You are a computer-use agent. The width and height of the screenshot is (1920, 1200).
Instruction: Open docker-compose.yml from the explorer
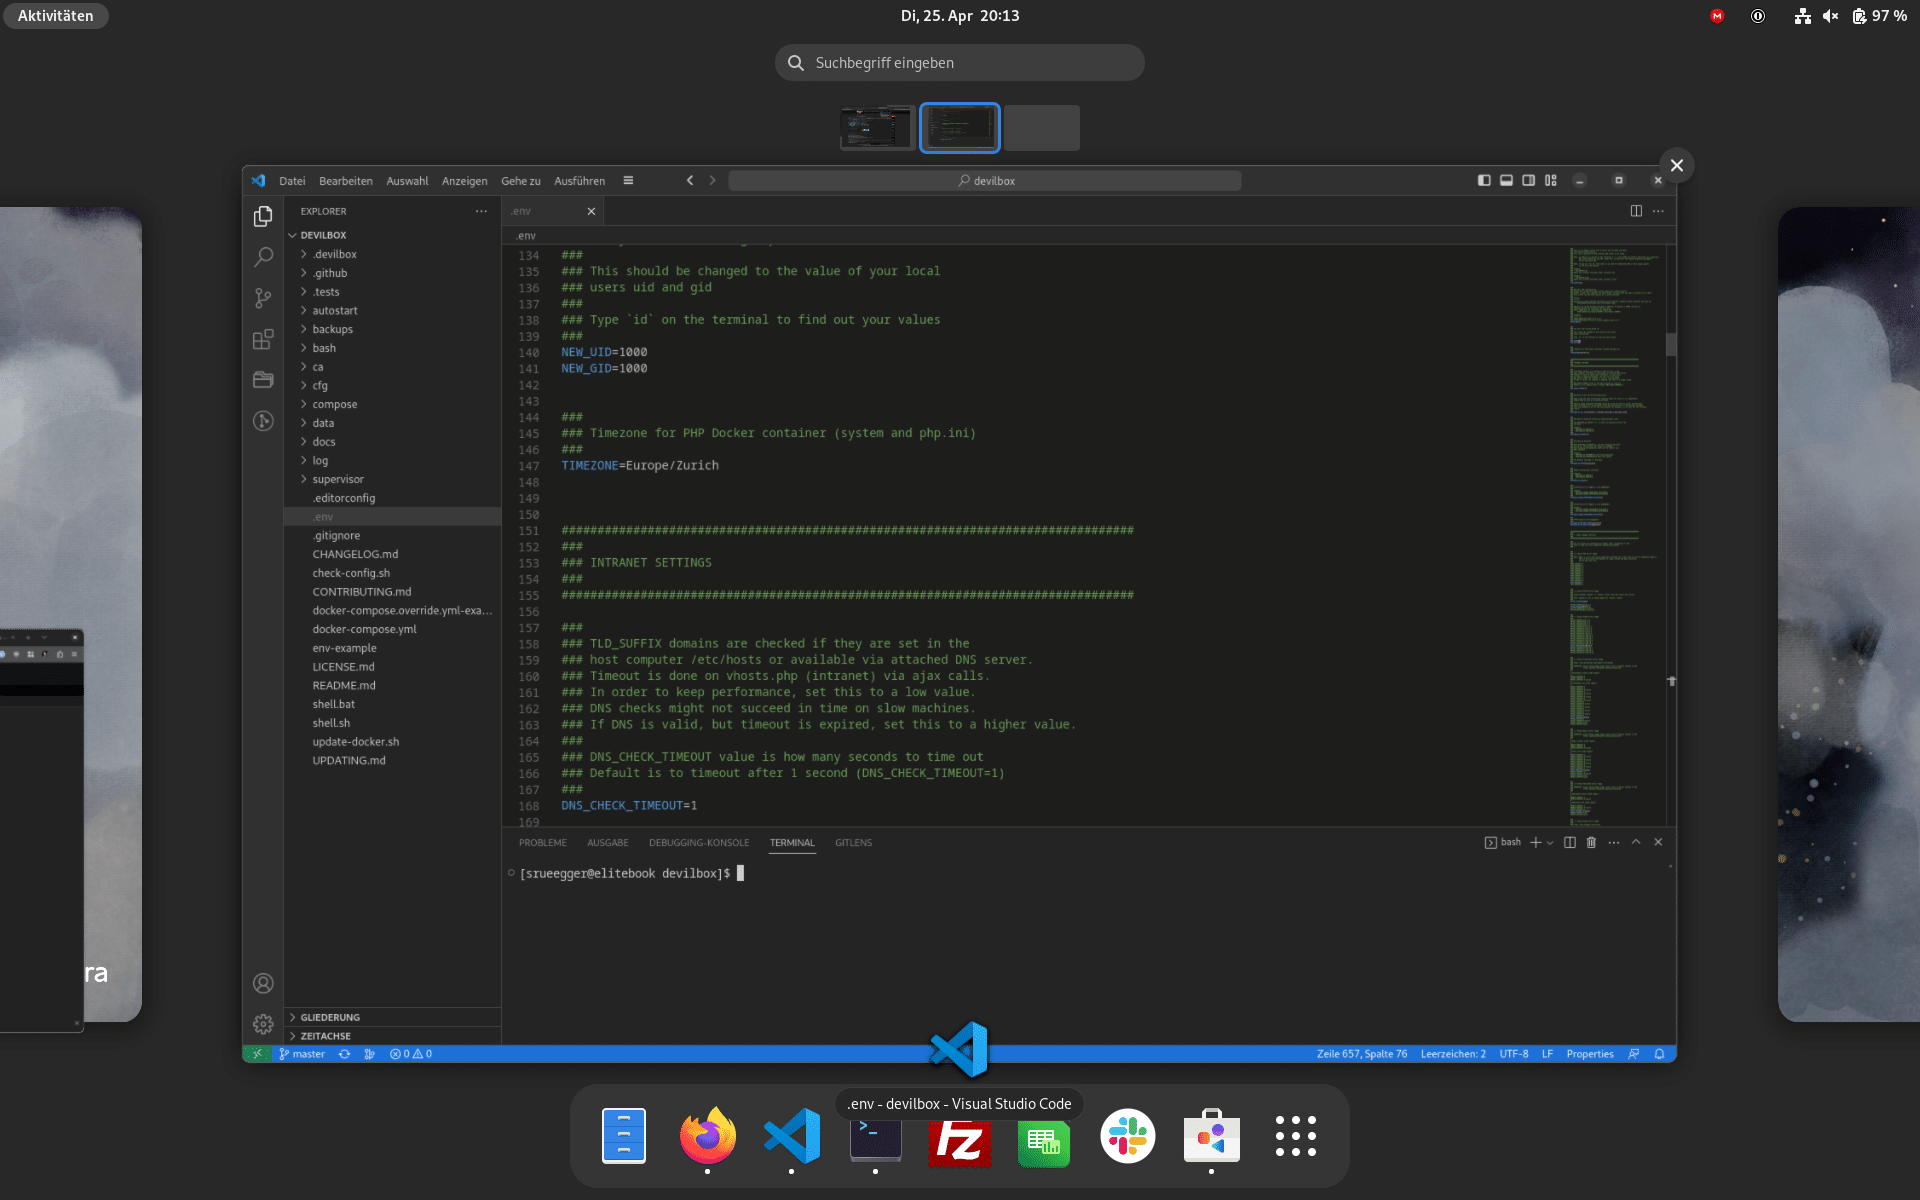(x=364, y=629)
